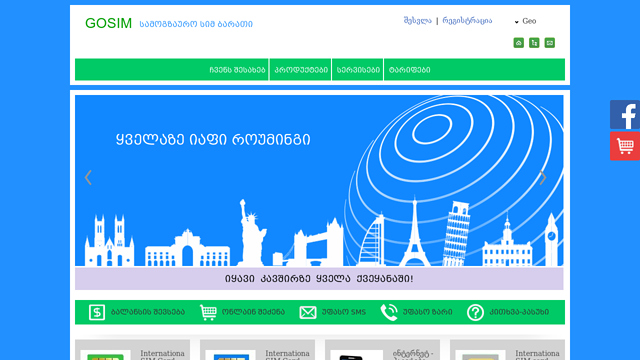The width and height of the screenshot is (640, 360).
Task: Click the კითხვა-პასუხი link
Action: tap(519, 312)
